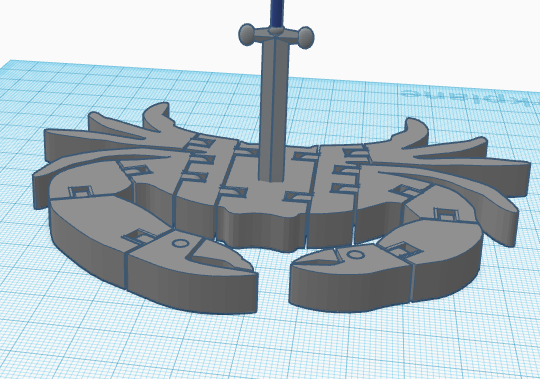Click the left round end of the sword crossguard
This screenshot has width=540, height=379.
click(x=247, y=35)
